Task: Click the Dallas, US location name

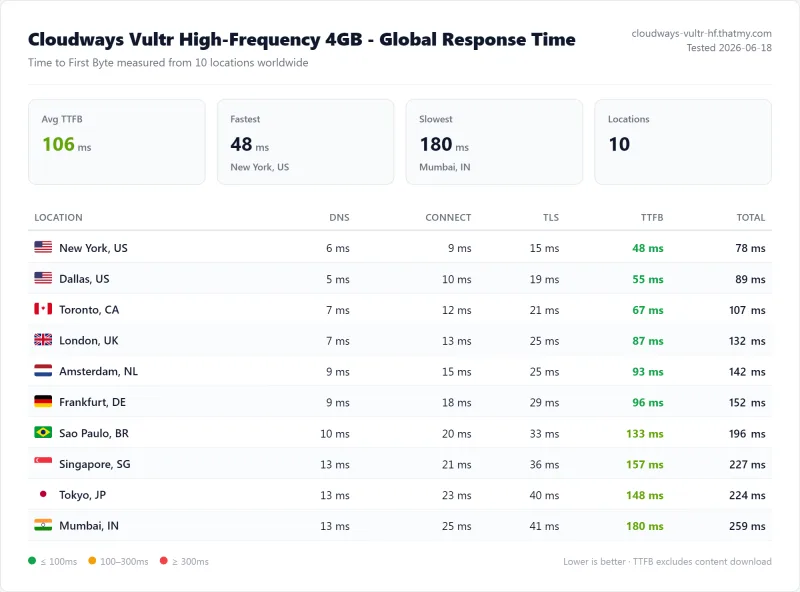Action: pyautogui.click(x=84, y=279)
